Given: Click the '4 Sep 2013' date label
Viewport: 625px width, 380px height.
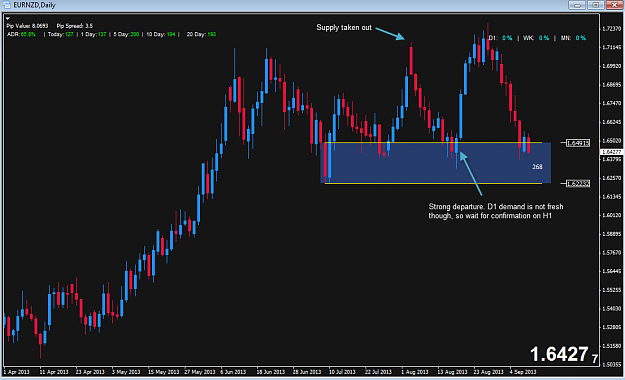Looking at the screenshot, I should point(523,372).
